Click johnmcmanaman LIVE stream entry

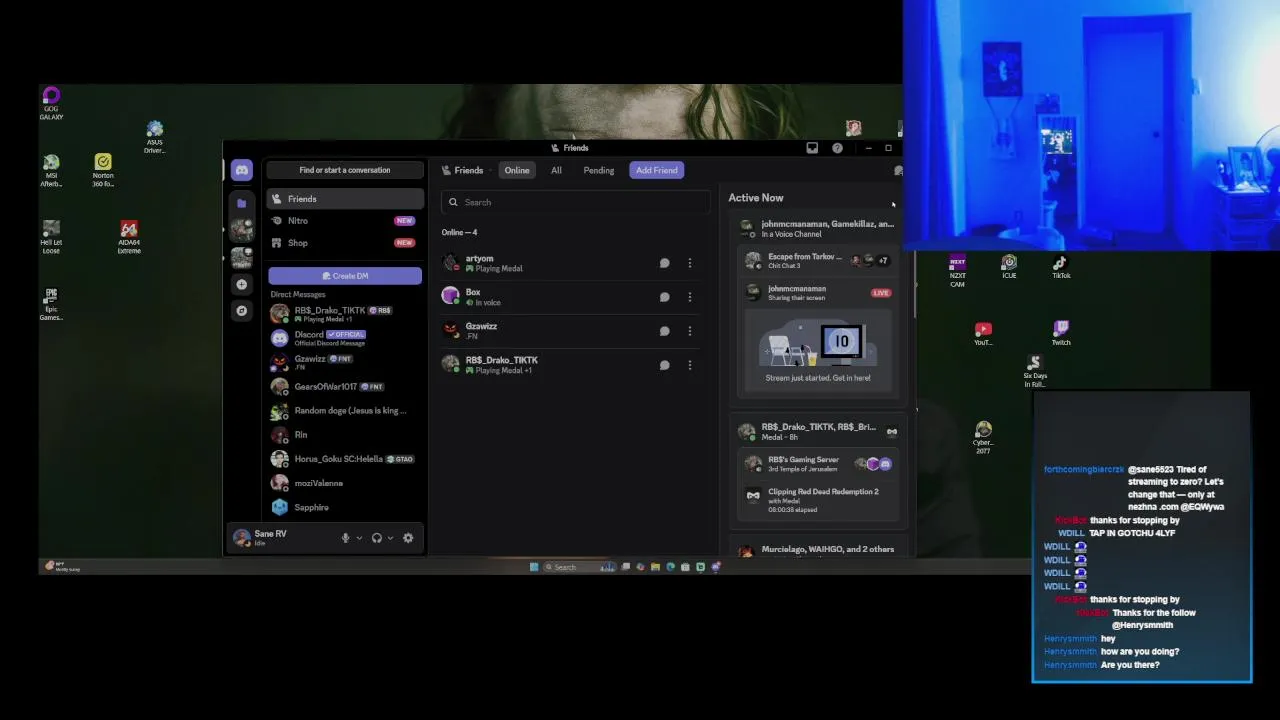point(818,293)
